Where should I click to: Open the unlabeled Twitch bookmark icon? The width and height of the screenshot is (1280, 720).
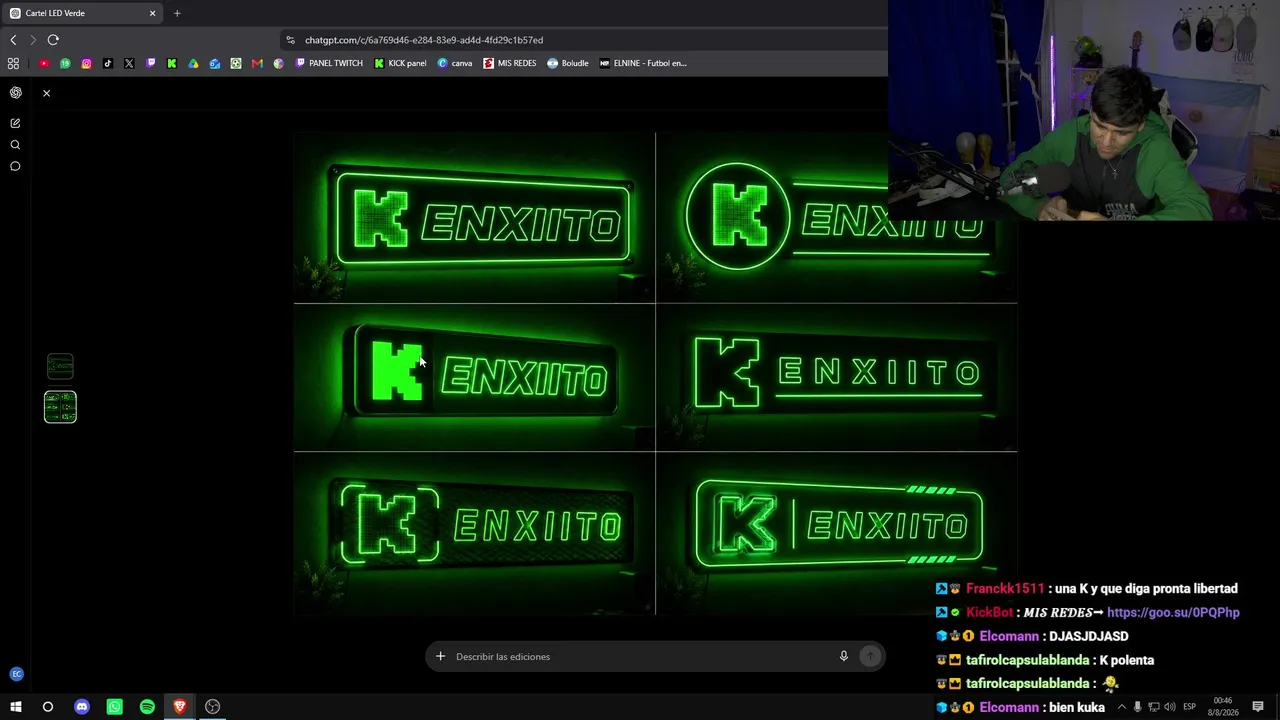click(151, 63)
